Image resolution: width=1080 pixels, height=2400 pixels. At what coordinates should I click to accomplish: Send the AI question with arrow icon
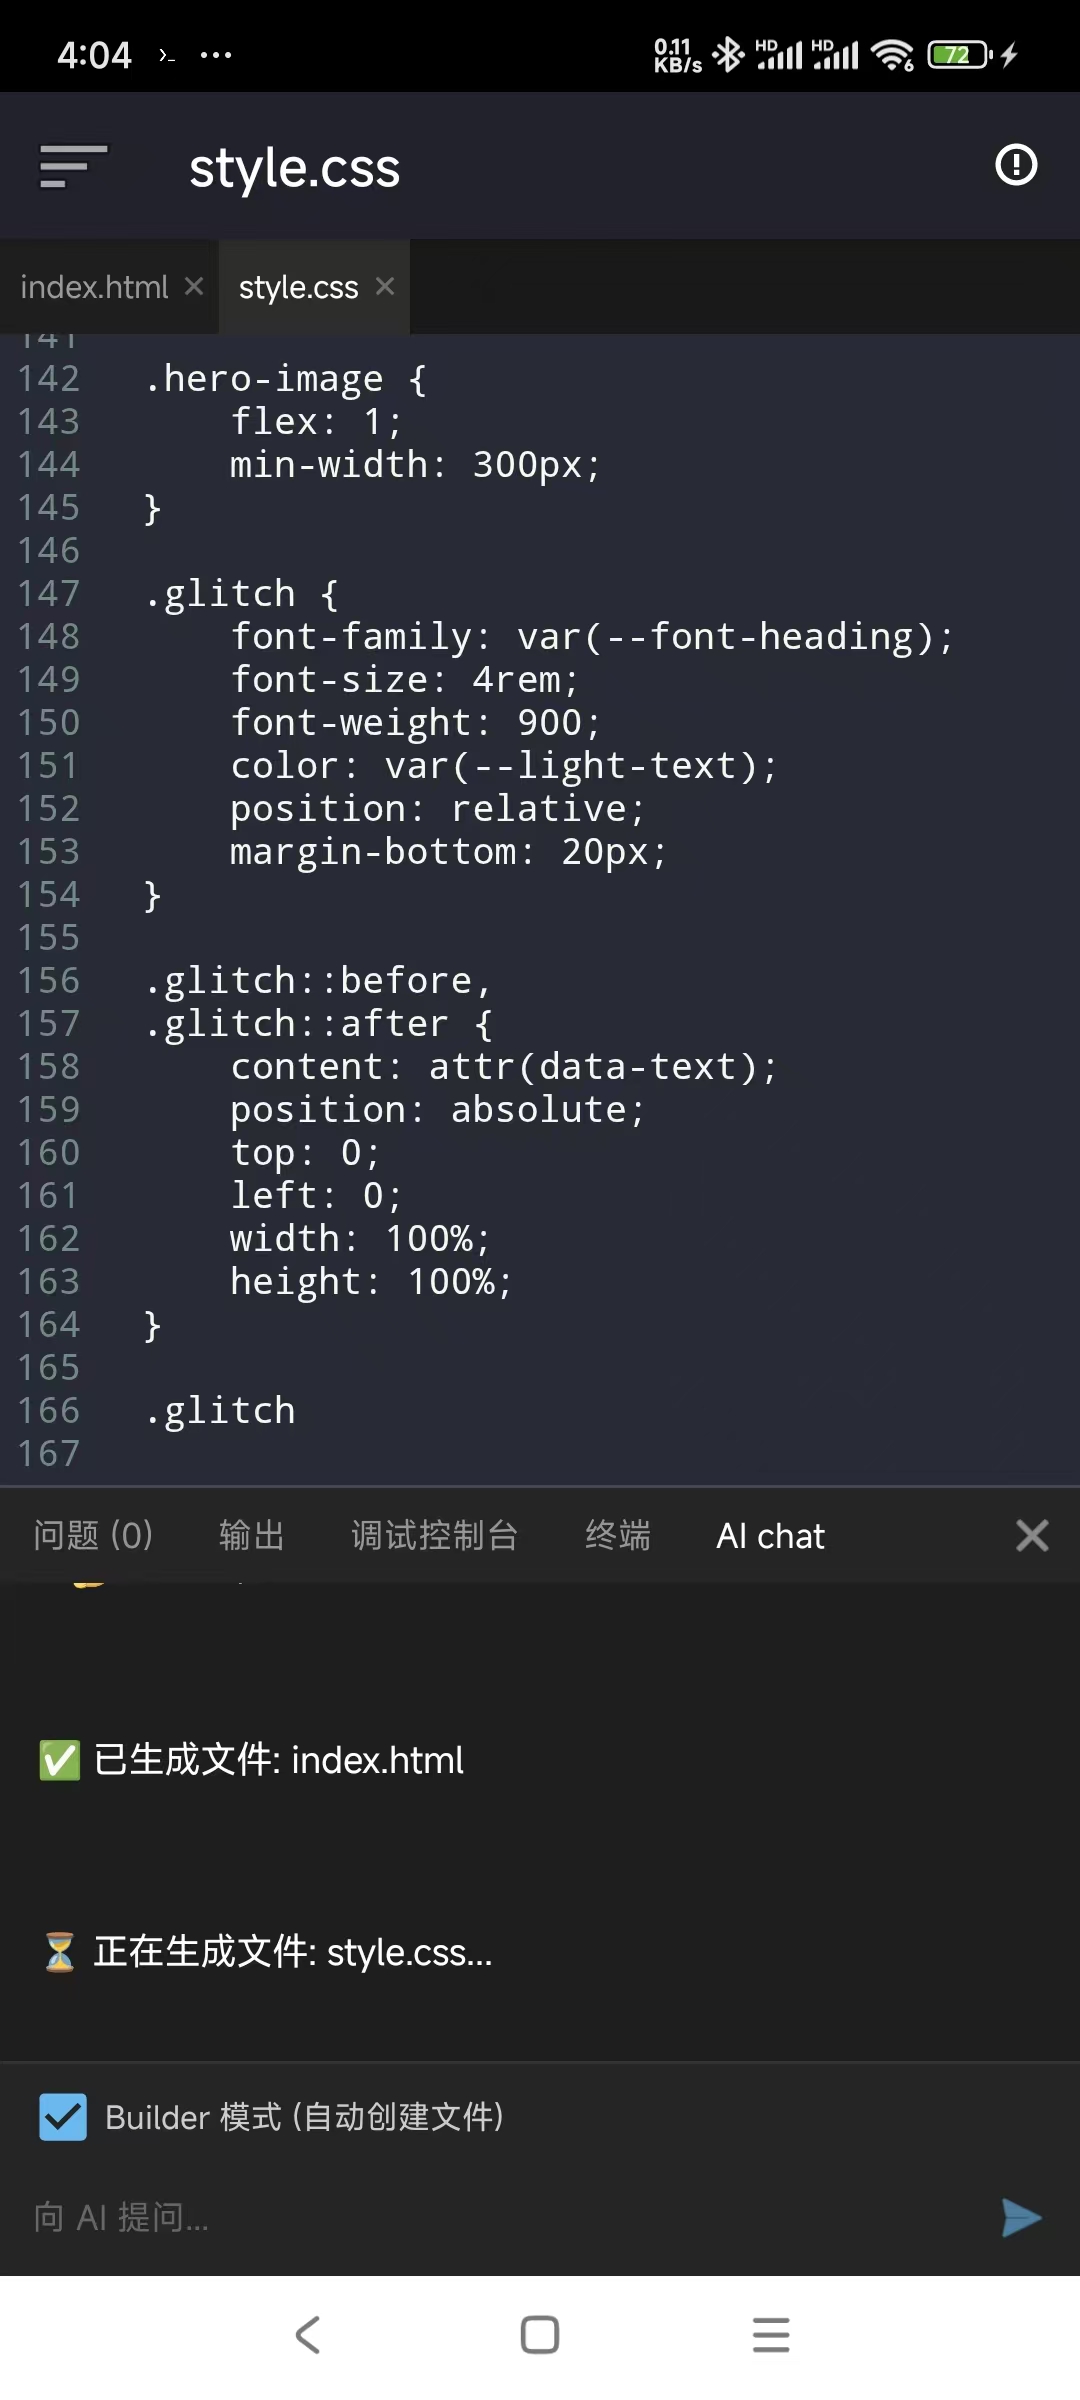[x=1021, y=2217]
